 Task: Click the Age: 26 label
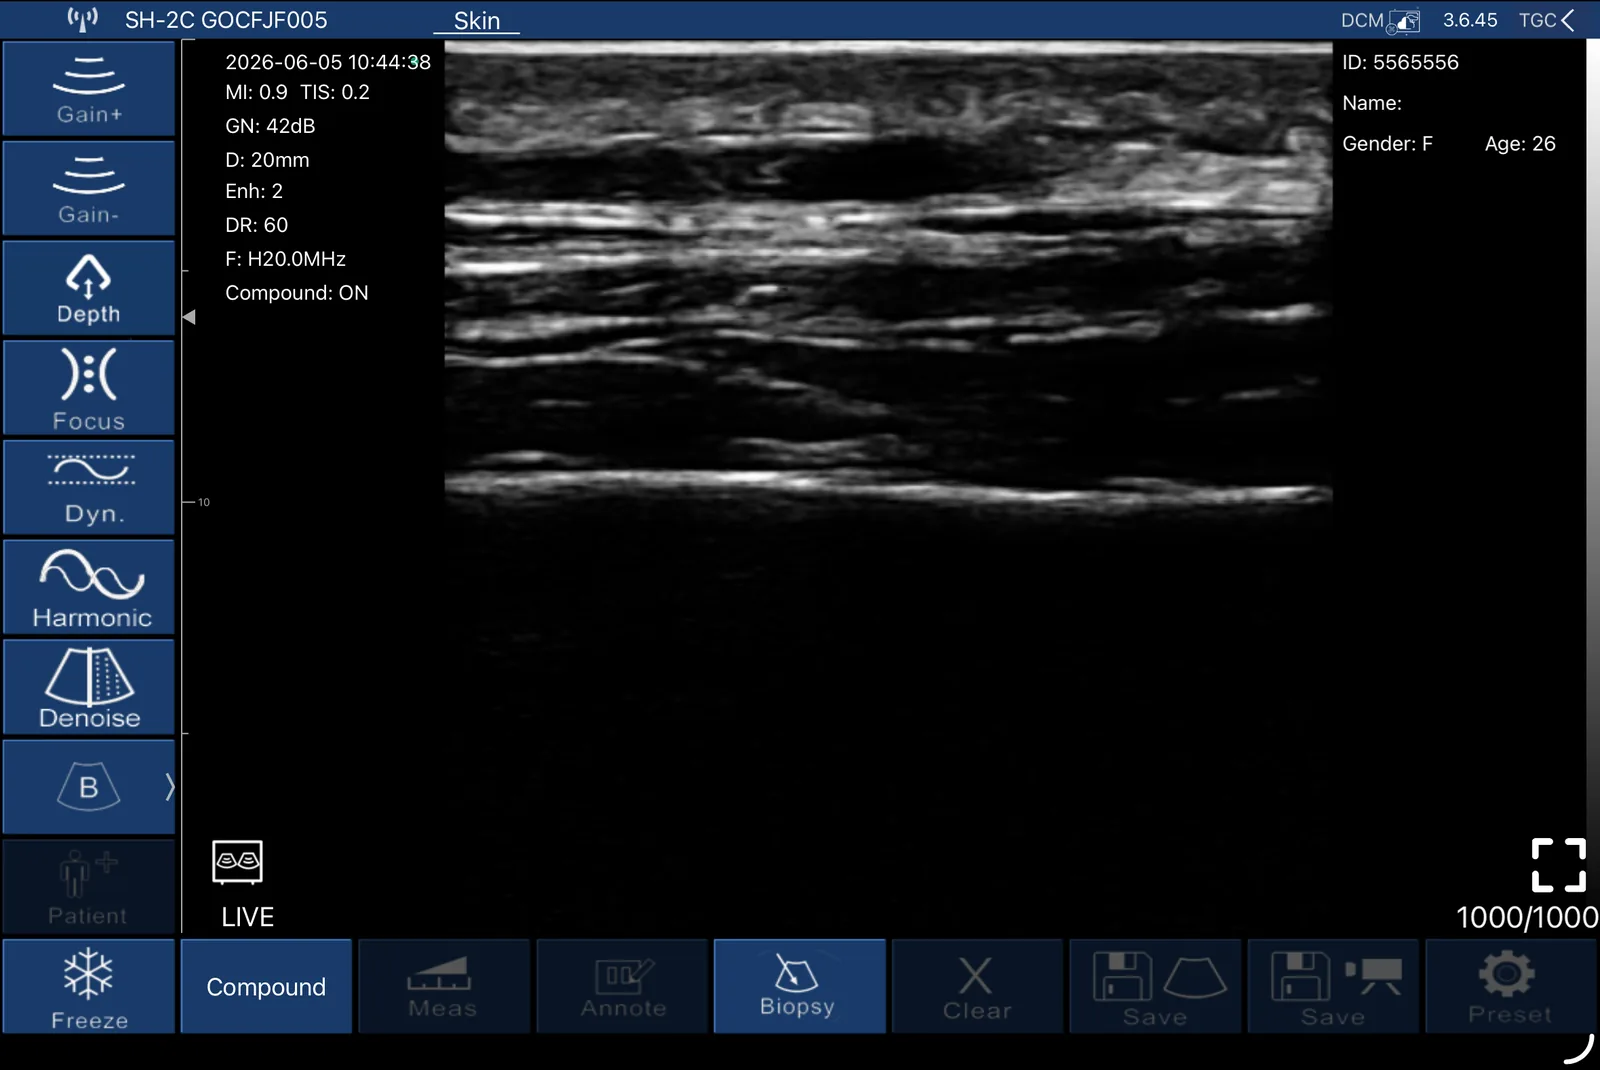point(1520,144)
